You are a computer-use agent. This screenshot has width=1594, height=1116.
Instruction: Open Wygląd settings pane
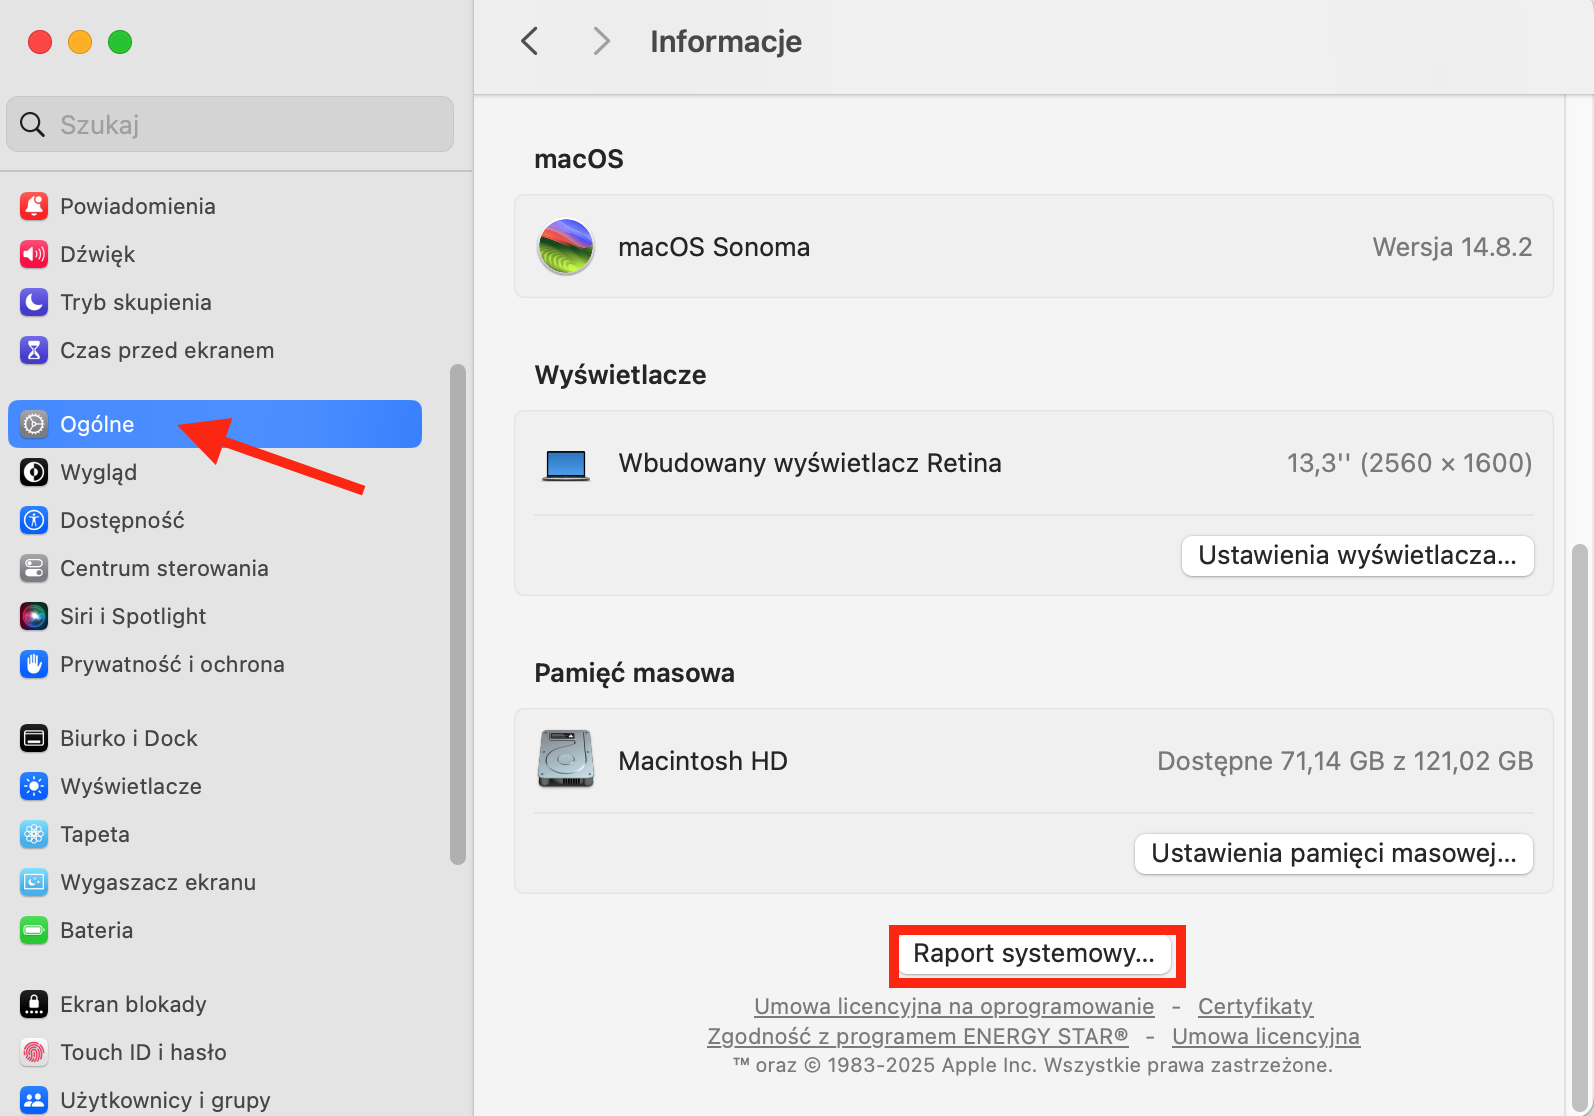215,472
